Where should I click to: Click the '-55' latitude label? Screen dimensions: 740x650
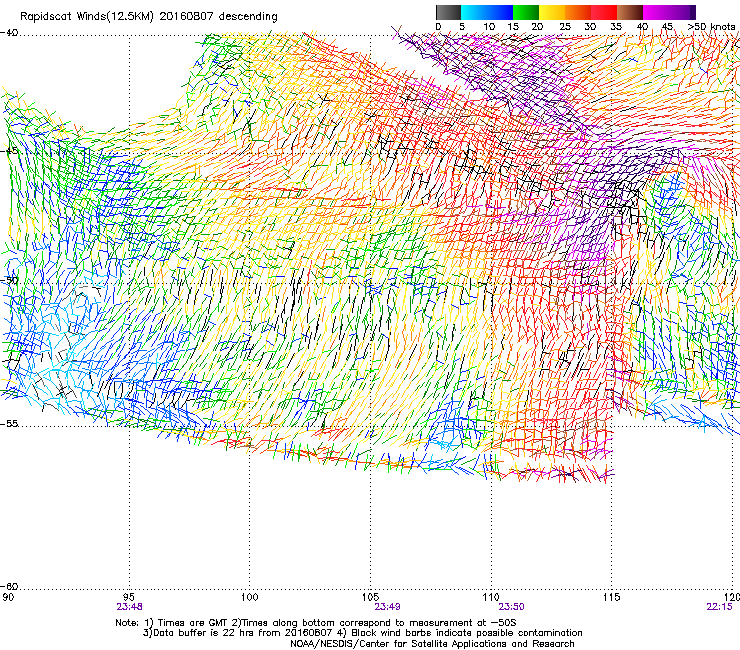[9, 423]
